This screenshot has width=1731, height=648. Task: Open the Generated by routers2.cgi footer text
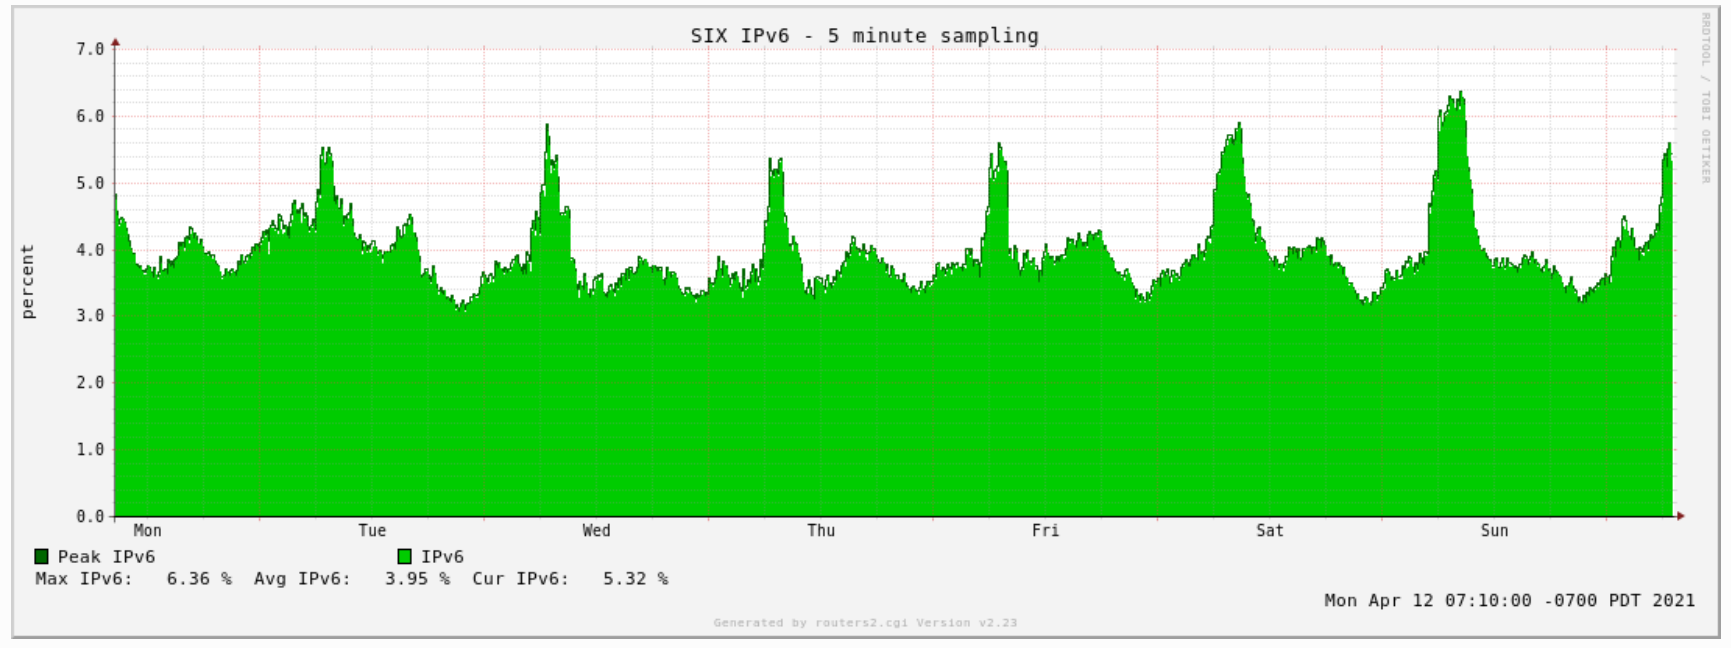coord(865,623)
